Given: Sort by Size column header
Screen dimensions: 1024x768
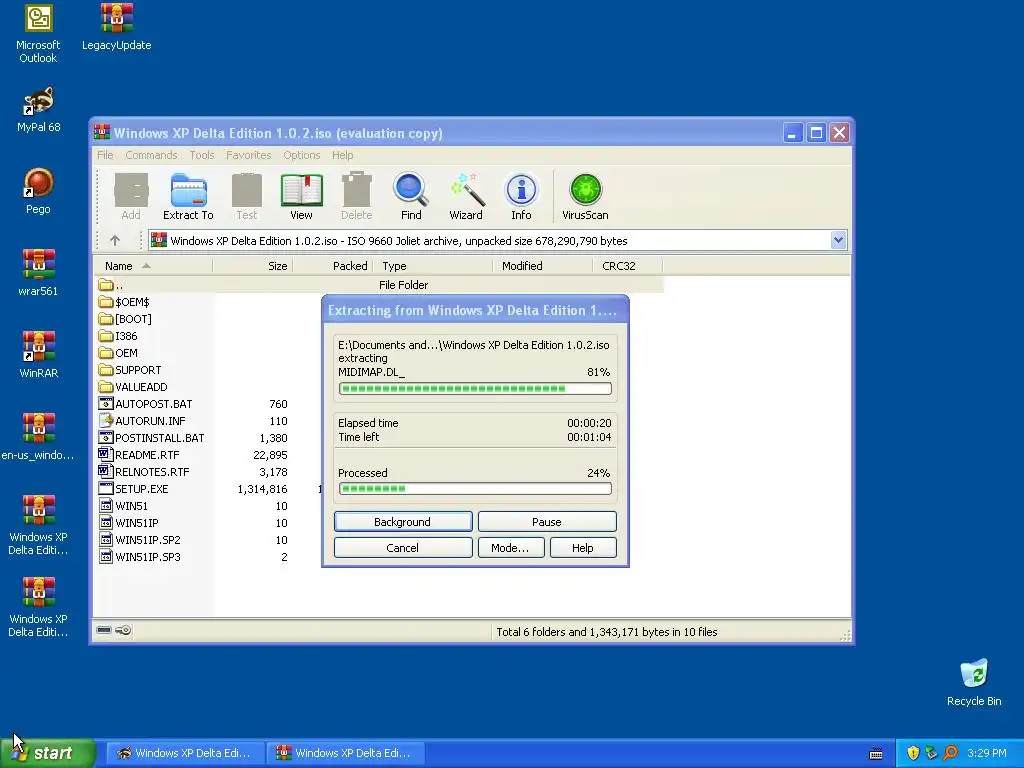Looking at the screenshot, I should (253, 266).
